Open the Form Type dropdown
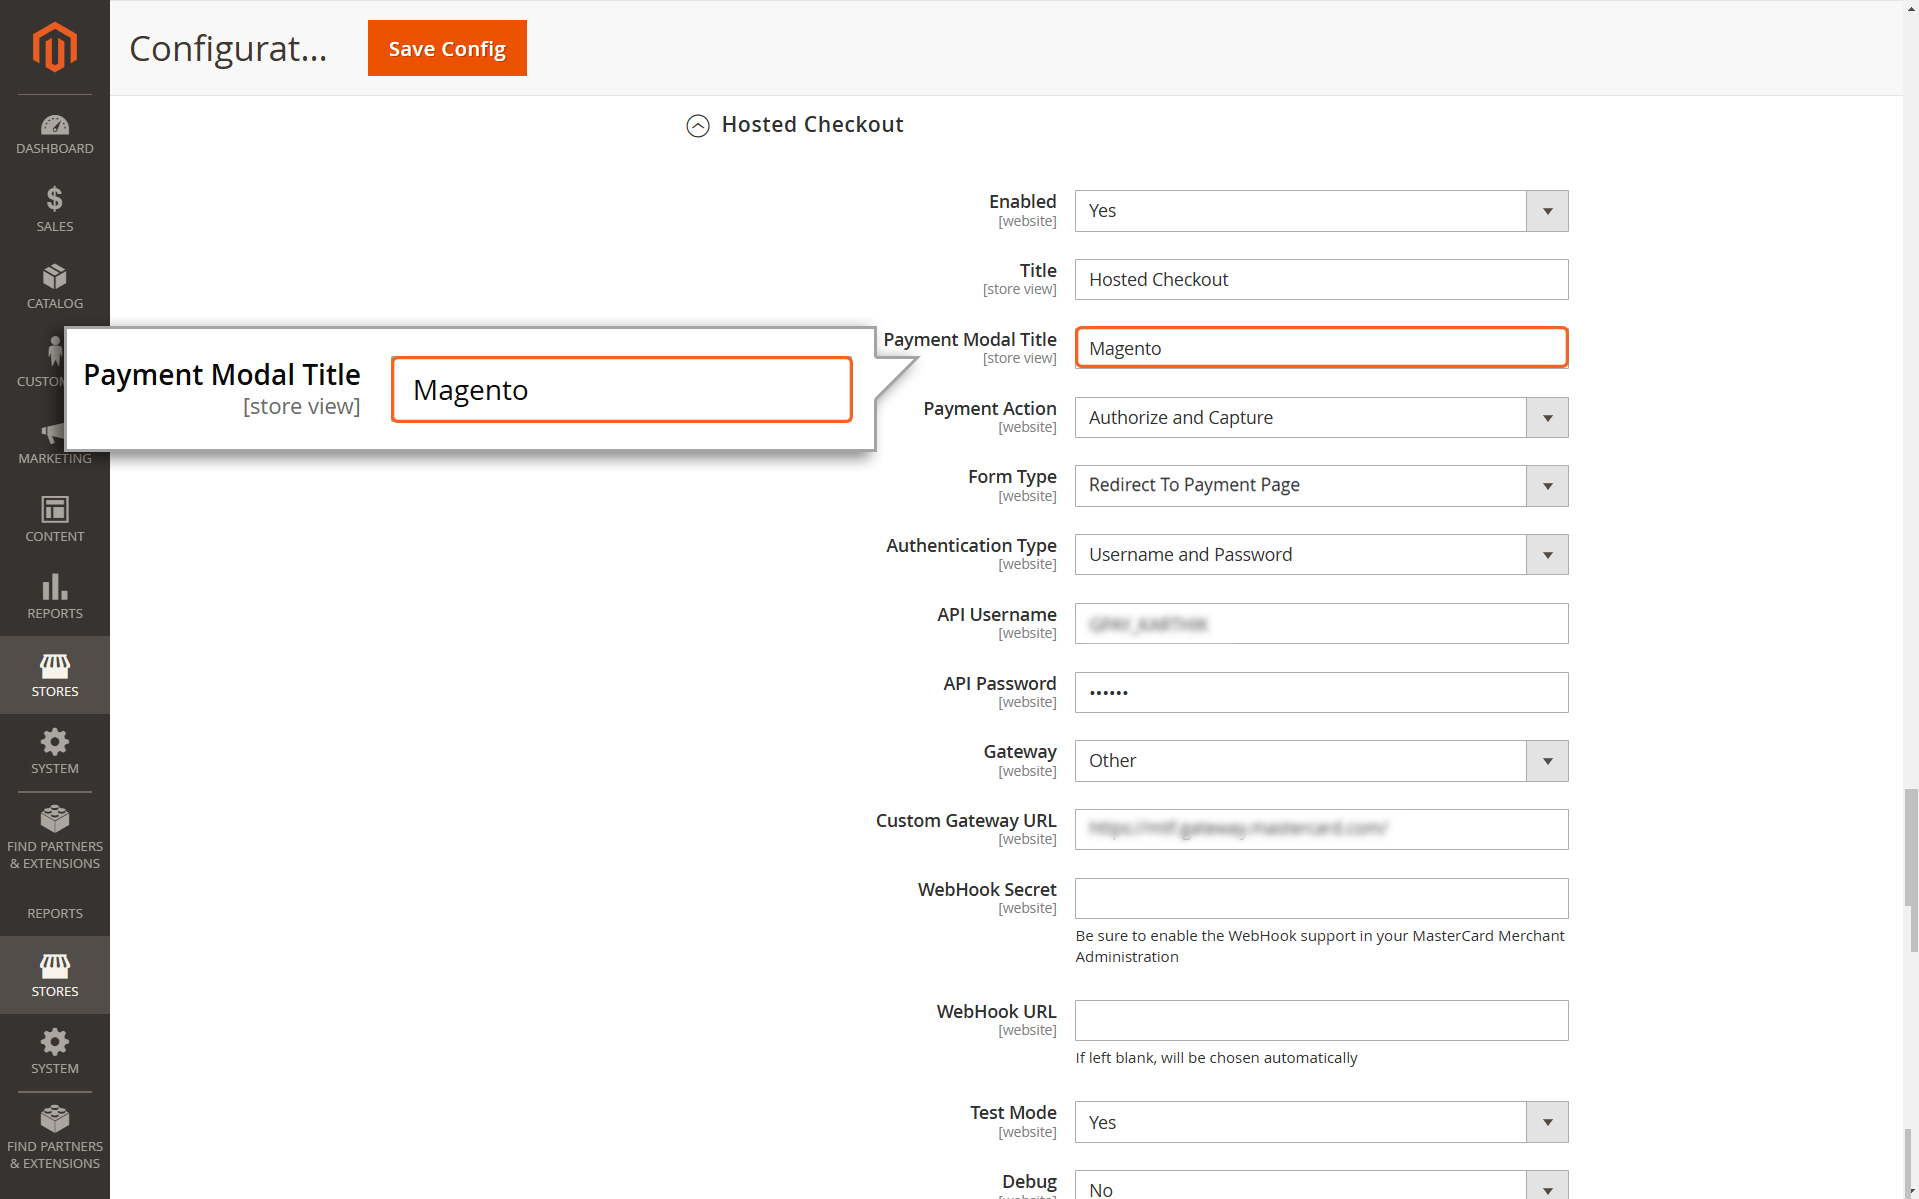This screenshot has height=1199, width=1919. pyautogui.click(x=1321, y=486)
